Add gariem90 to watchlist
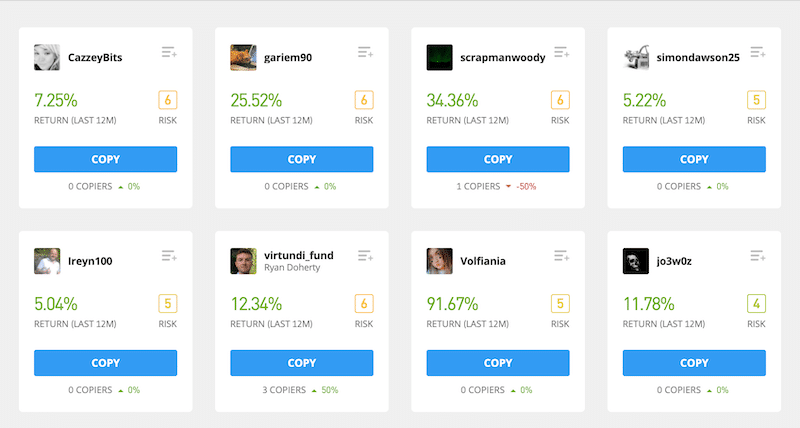 click(365, 52)
